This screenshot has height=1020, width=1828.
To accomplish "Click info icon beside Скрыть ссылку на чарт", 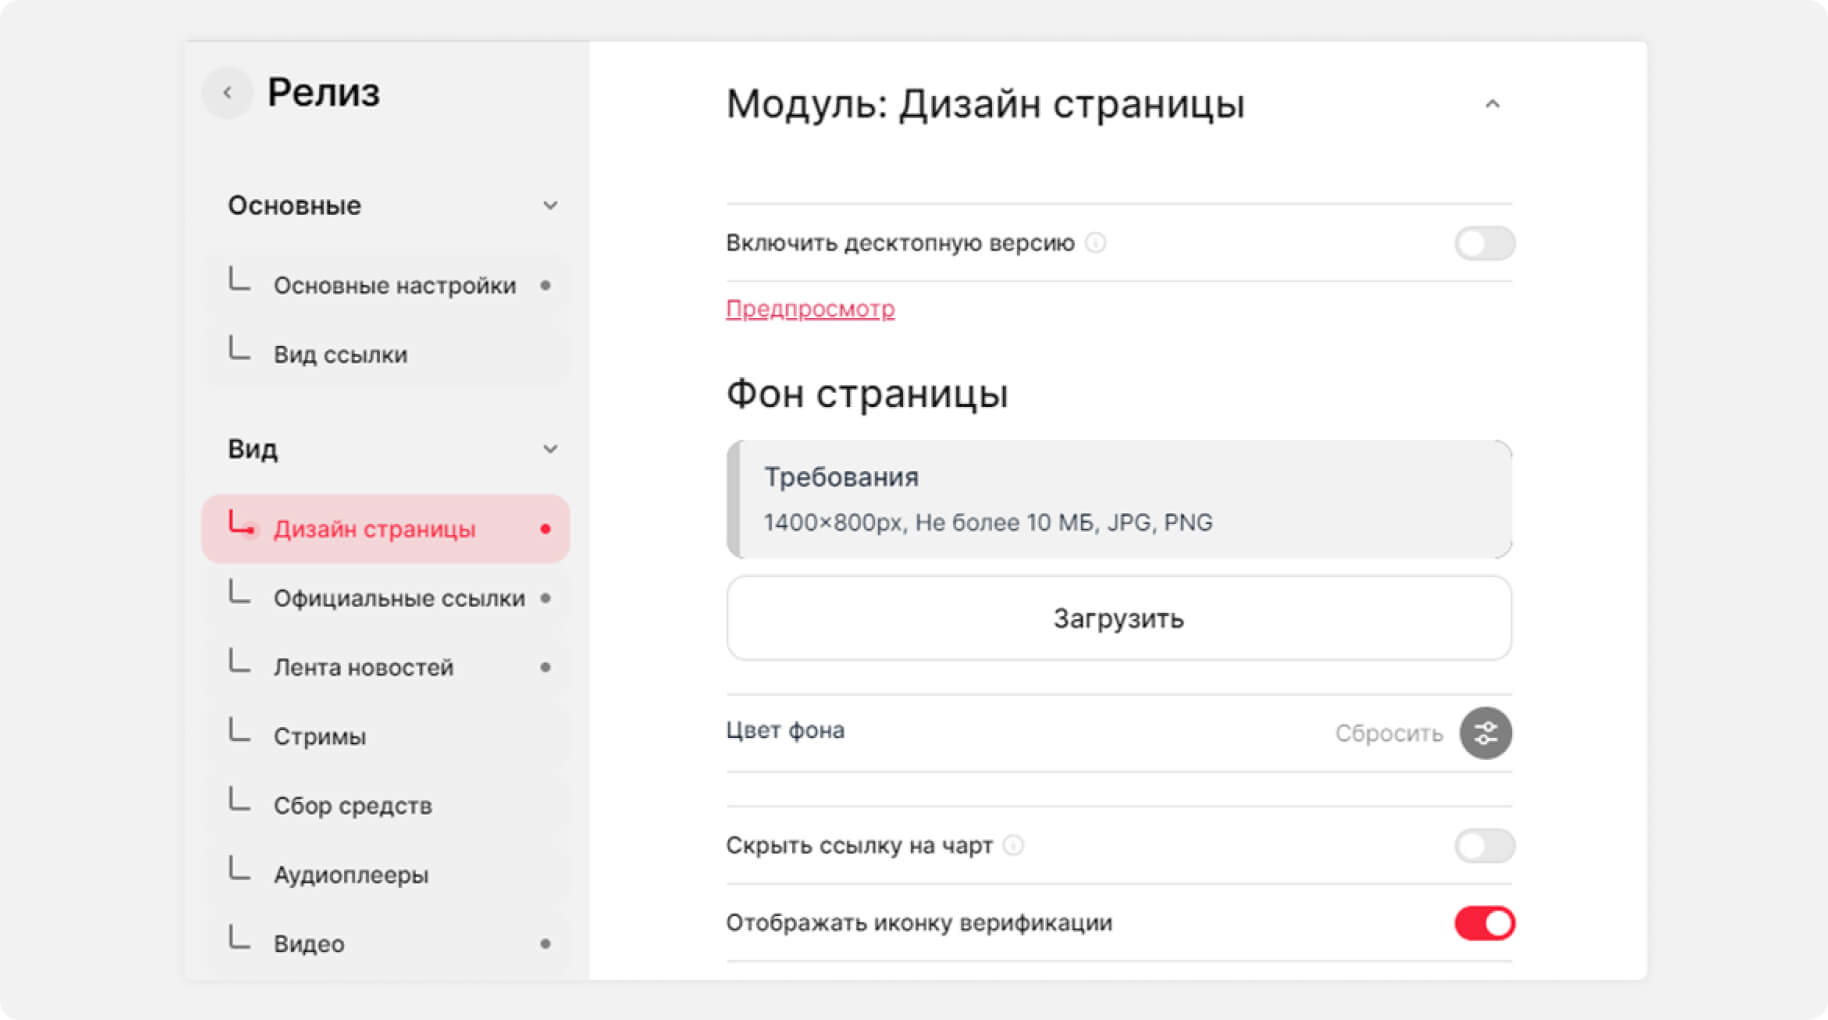I will tap(1013, 846).
